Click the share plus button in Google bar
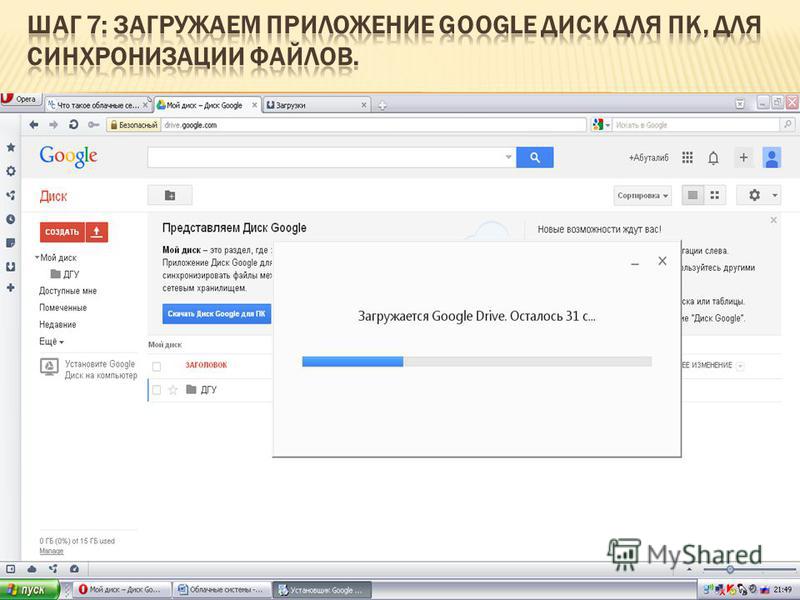 coord(743,158)
